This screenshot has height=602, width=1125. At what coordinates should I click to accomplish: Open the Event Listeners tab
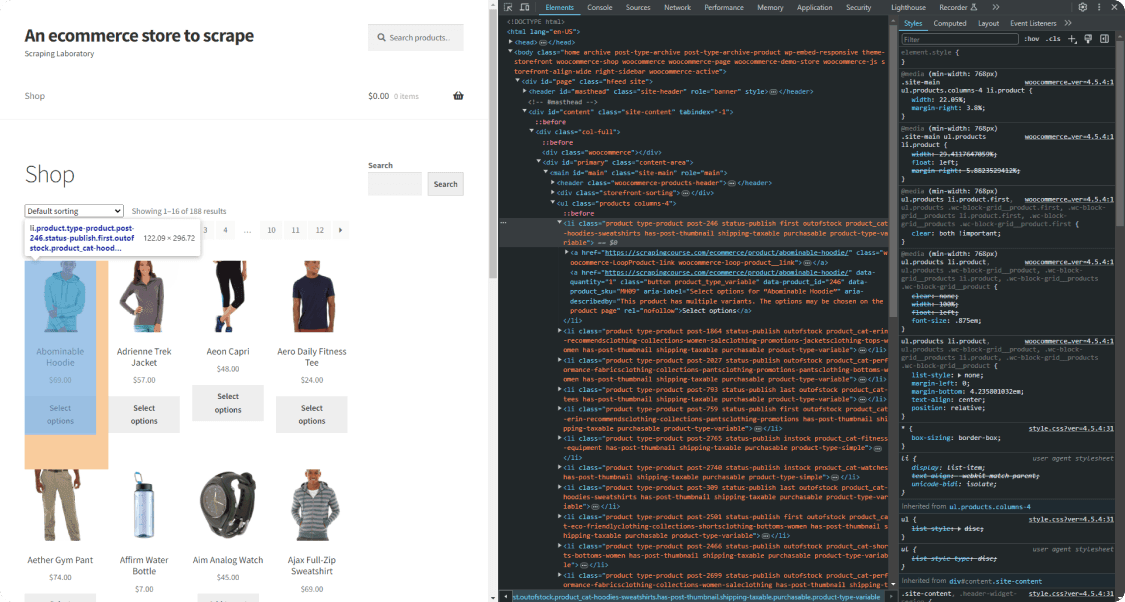[1033, 24]
